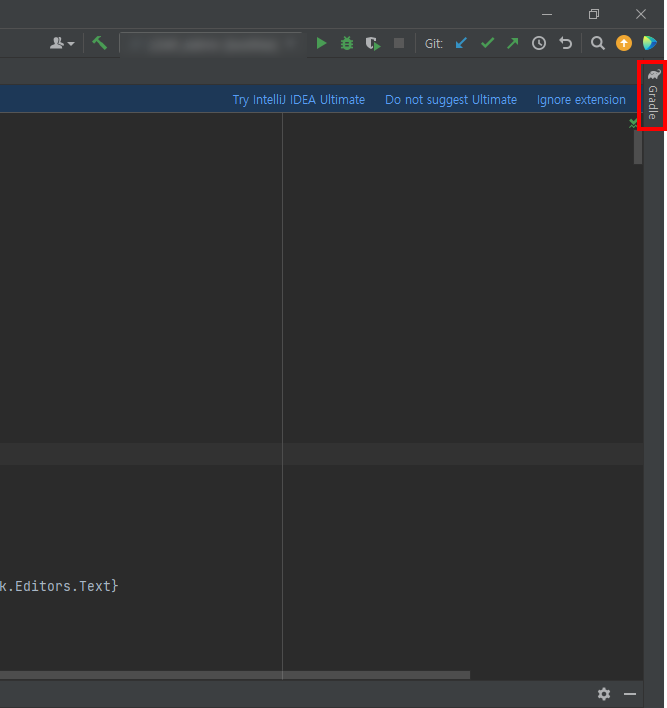
Task: Open the colorful JetBrains toolbox icon
Action: tap(650, 43)
